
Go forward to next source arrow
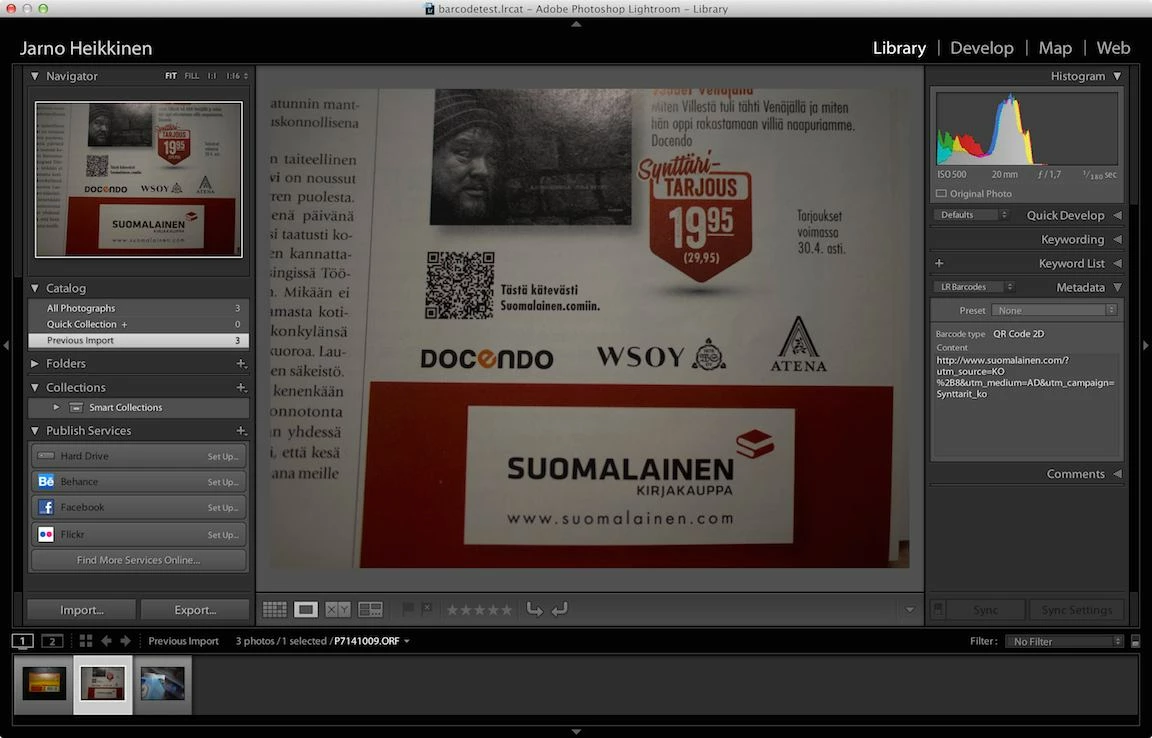coord(126,641)
